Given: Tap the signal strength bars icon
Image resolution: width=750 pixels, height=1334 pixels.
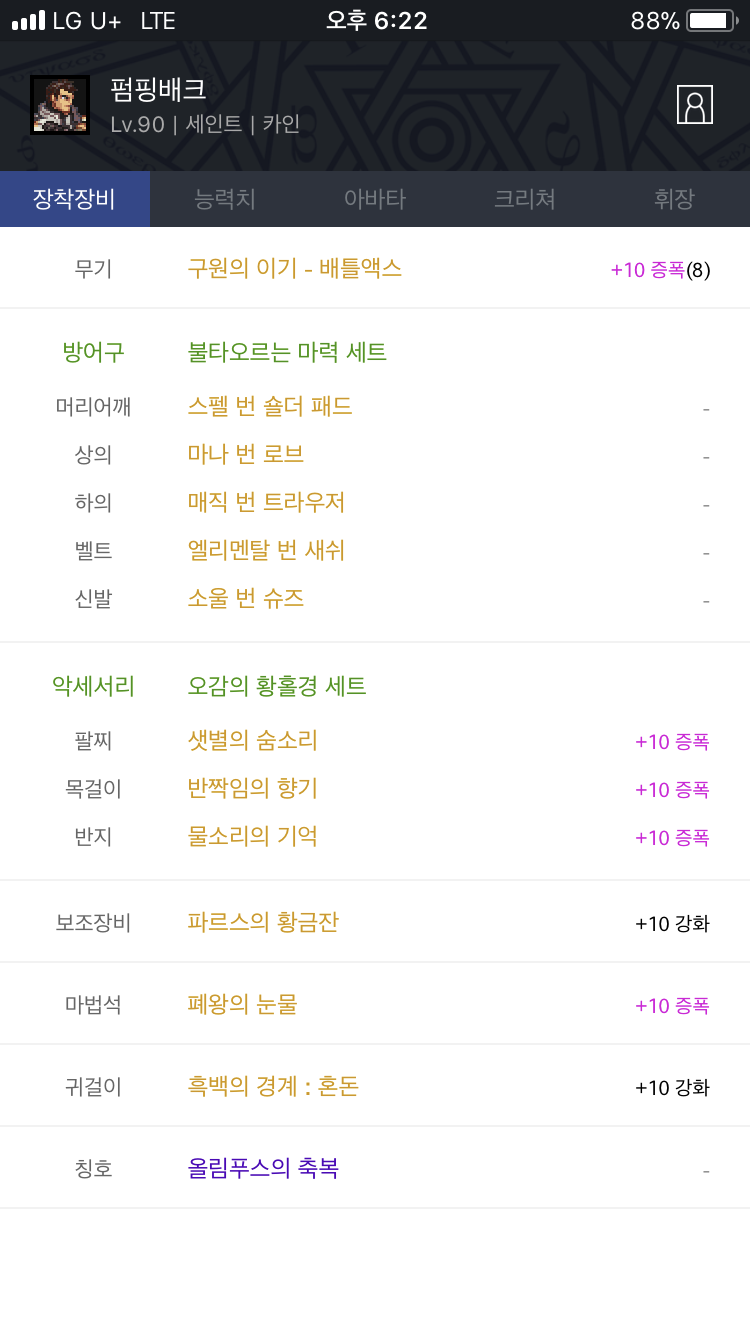Looking at the screenshot, I should 28,21.
